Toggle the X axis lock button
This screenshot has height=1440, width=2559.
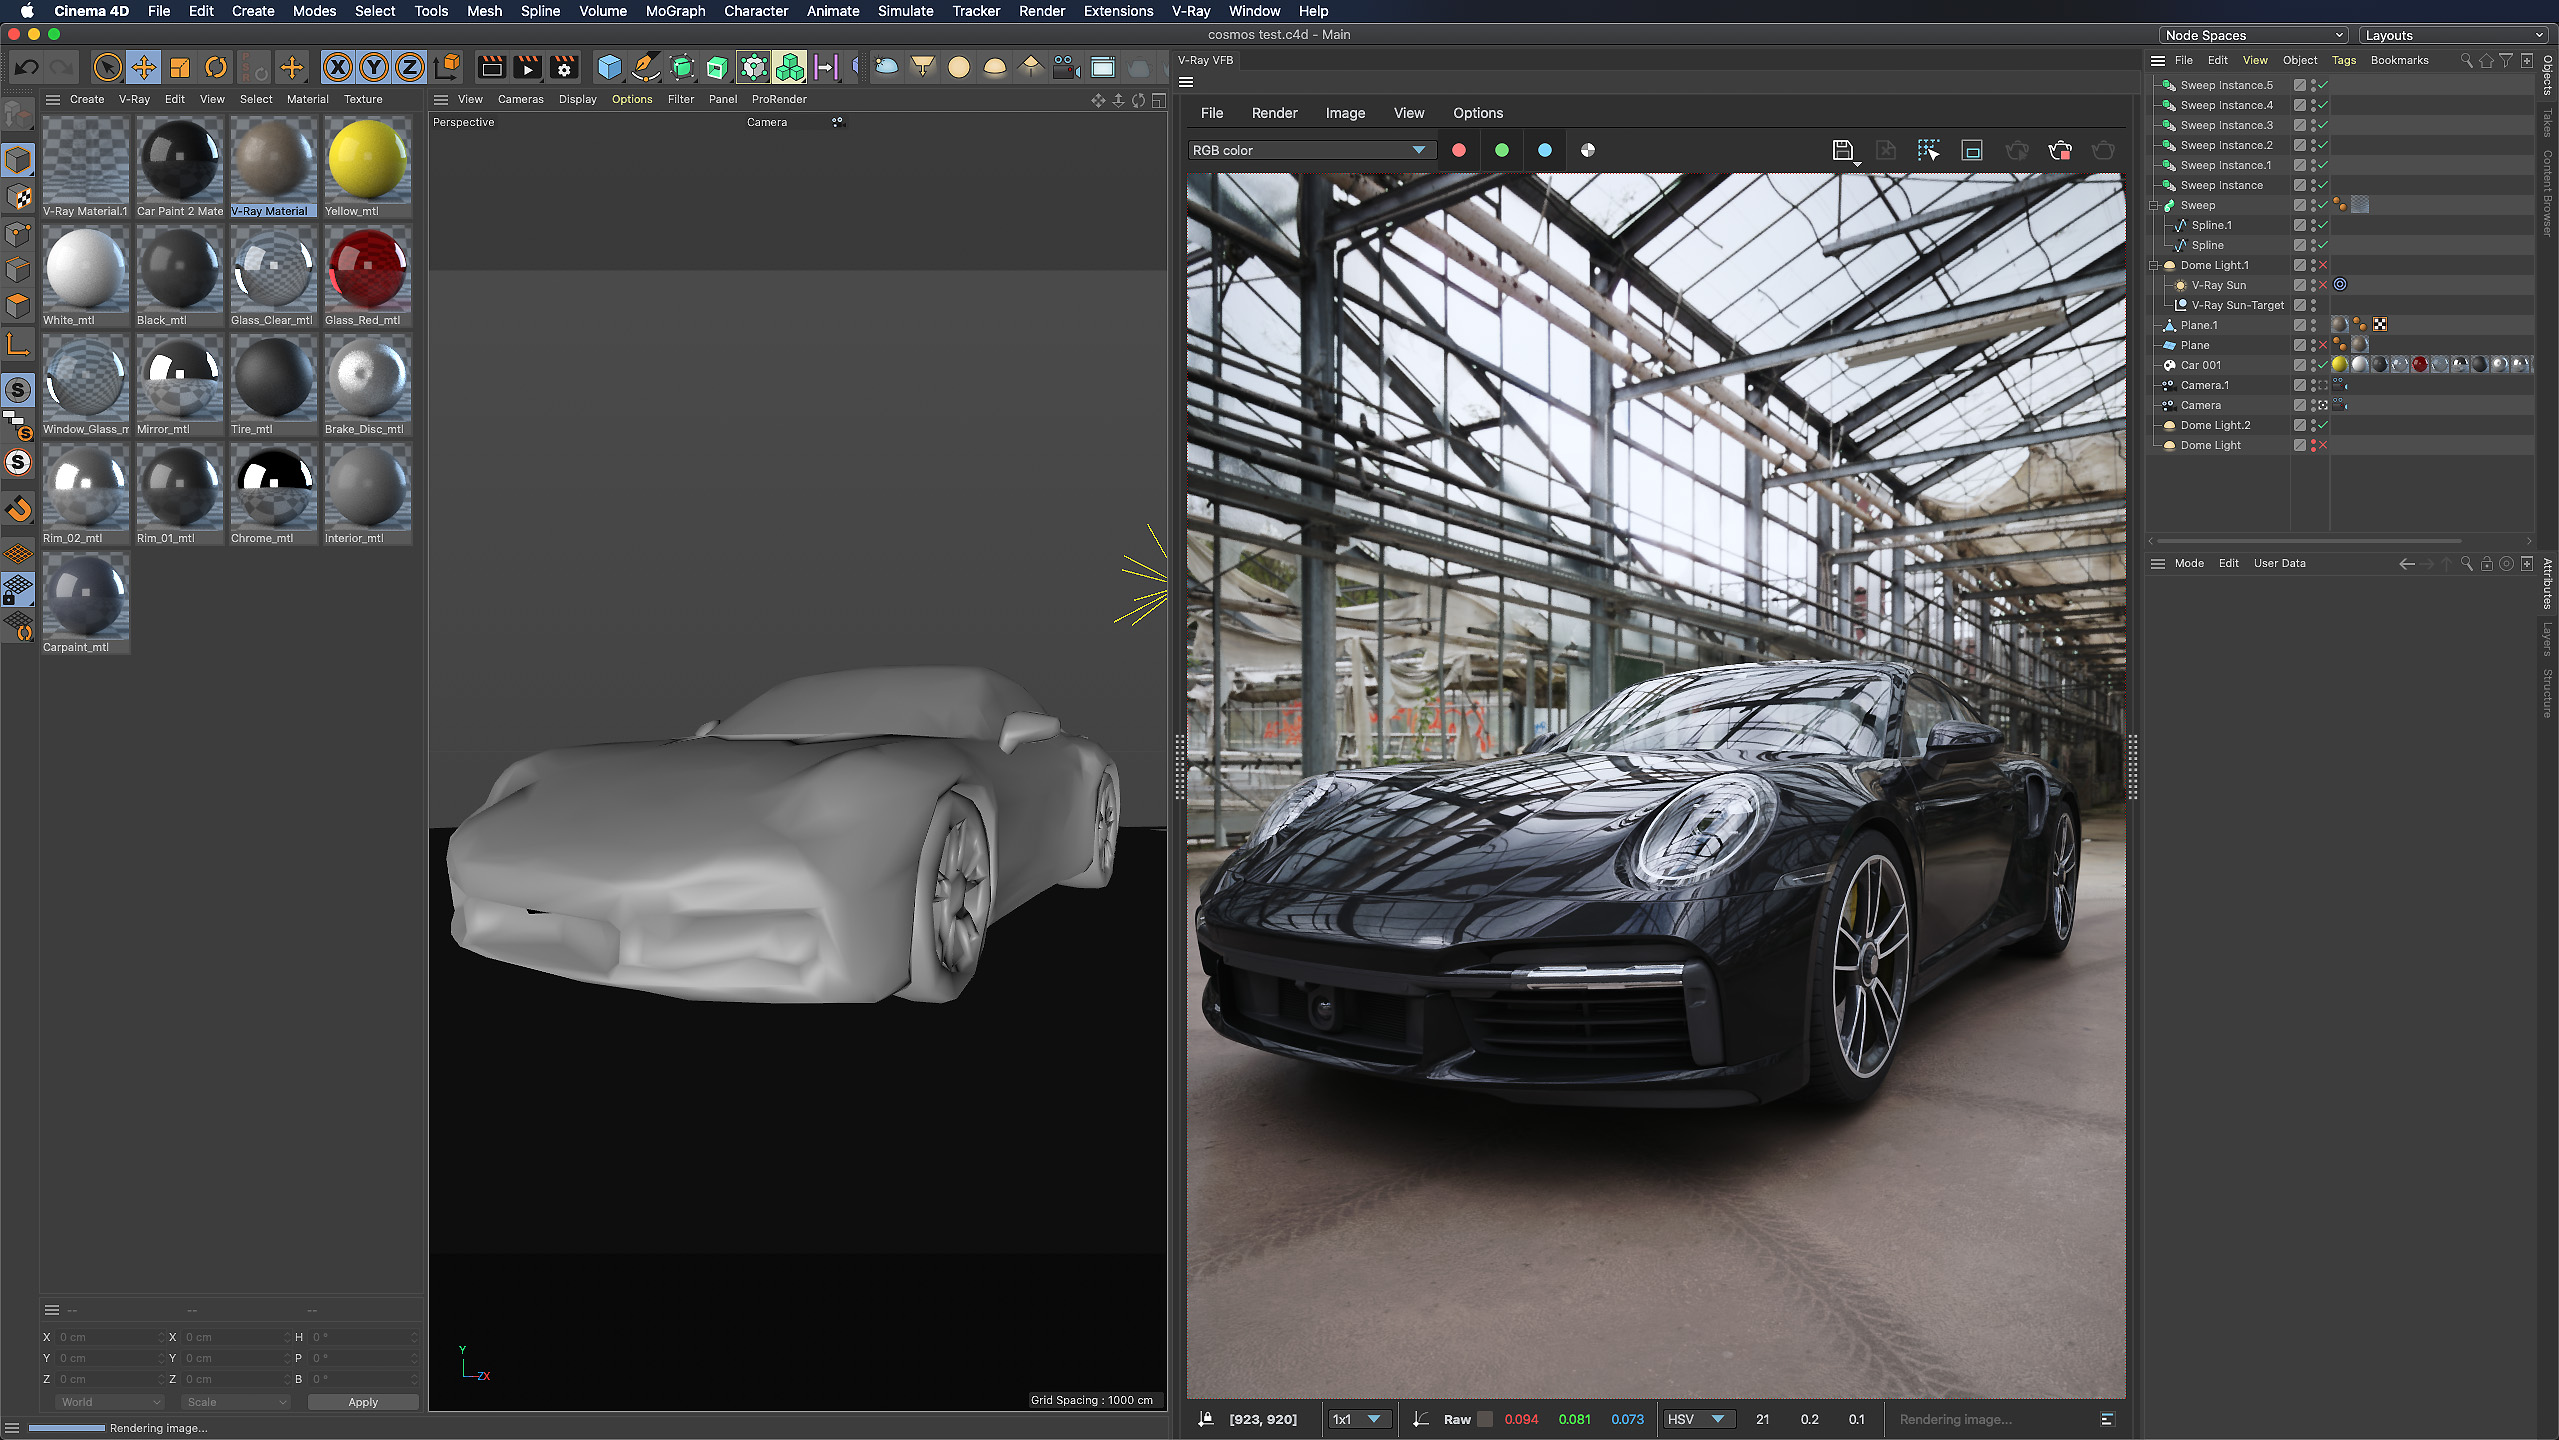click(x=338, y=67)
